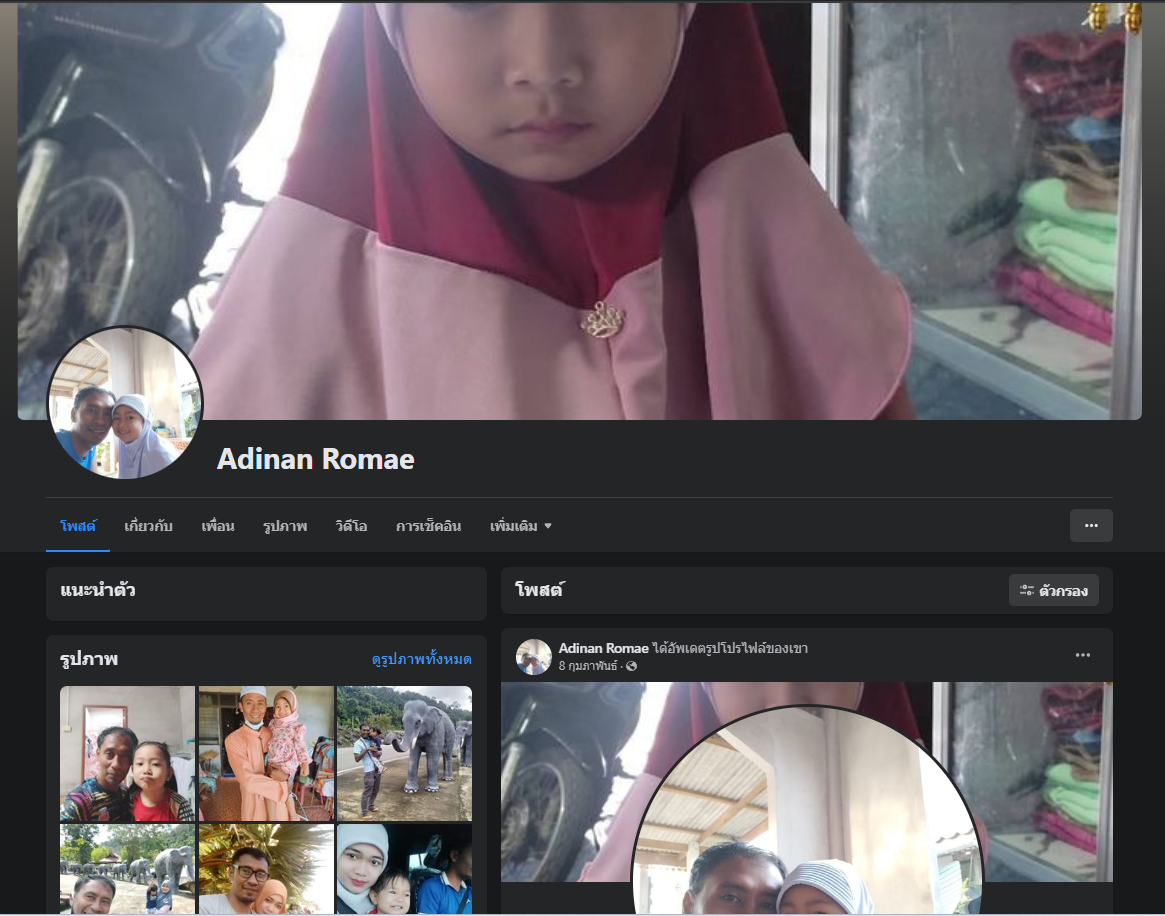
Task: Open the รูปภาพ tab
Action: pyautogui.click(x=285, y=526)
